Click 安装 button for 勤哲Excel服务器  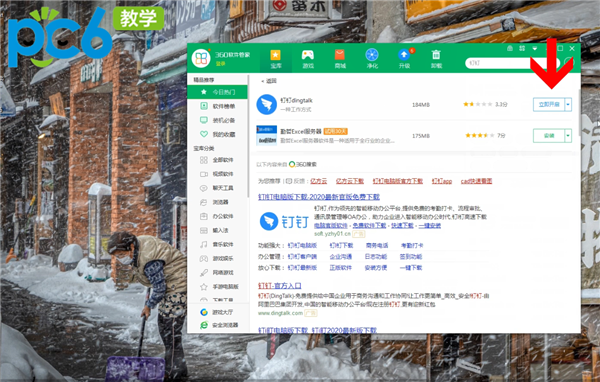(549, 135)
